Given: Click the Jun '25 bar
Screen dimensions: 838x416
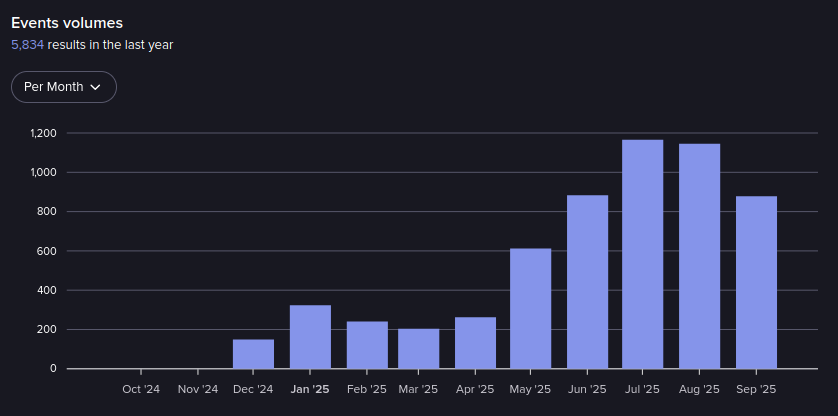Looking at the screenshot, I should (587, 282).
